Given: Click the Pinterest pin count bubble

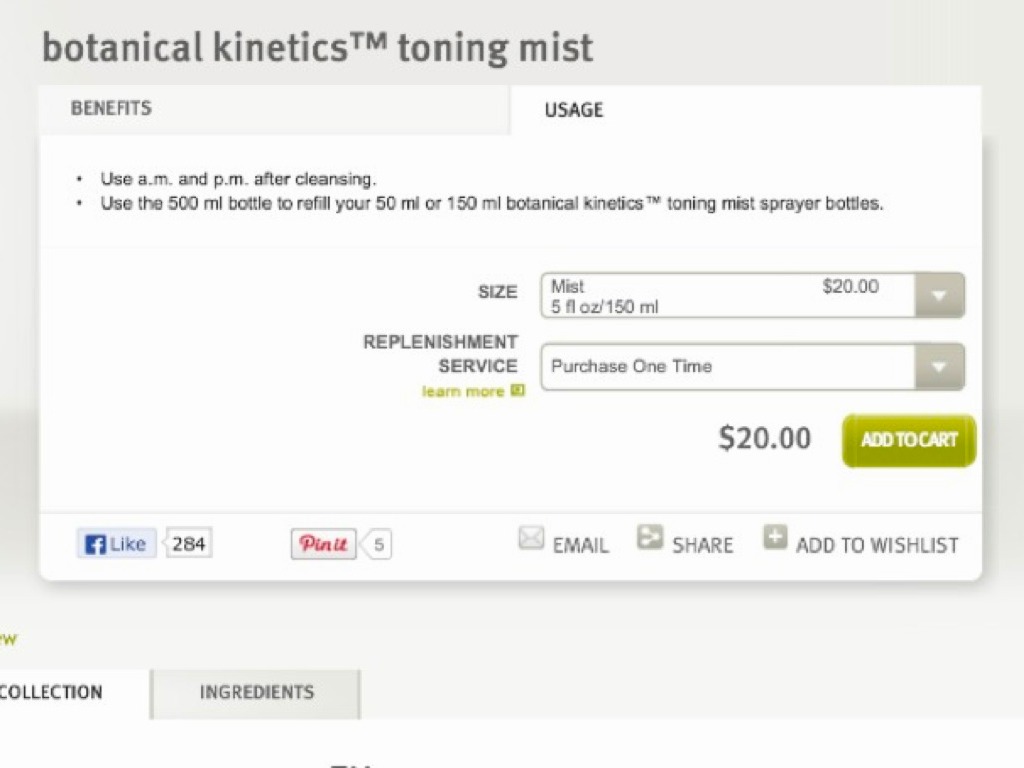Looking at the screenshot, I should pyautogui.click(x=378, y=545).
